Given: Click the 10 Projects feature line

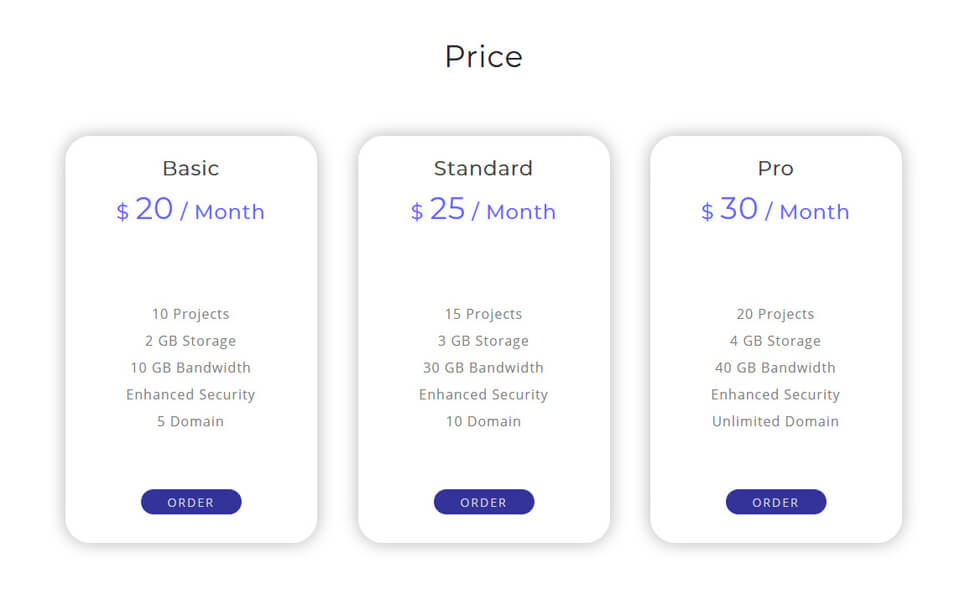Looking at the screenshot, I should (191, 314).
